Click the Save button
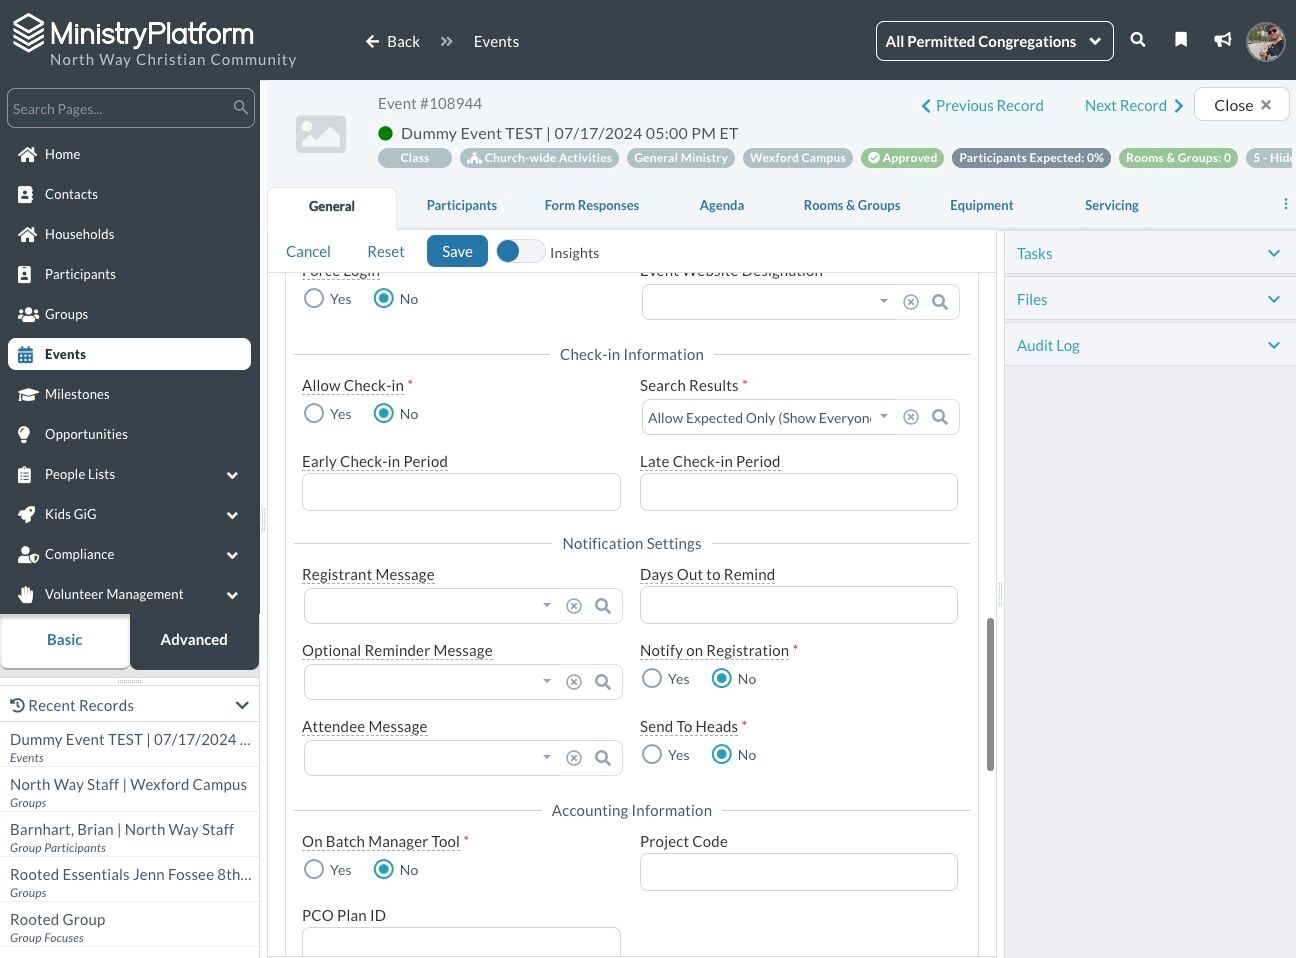Viewport: 1296px width, 958px height. point(457,251)
